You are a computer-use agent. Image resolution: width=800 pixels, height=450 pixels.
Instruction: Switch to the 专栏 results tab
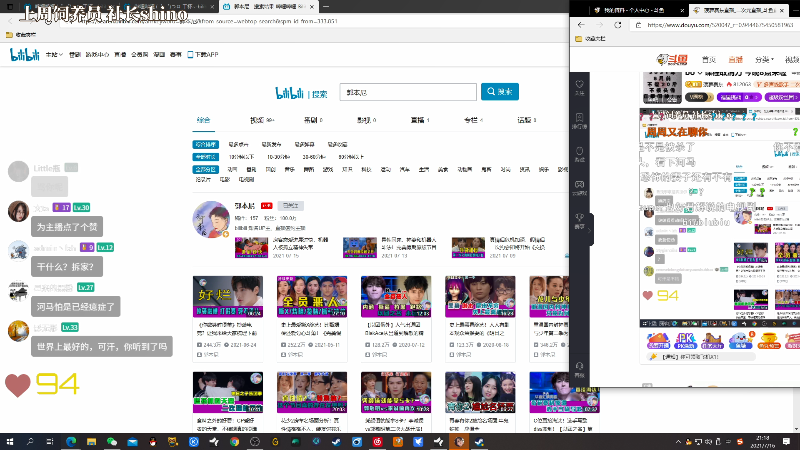click(x=473, y=120)
